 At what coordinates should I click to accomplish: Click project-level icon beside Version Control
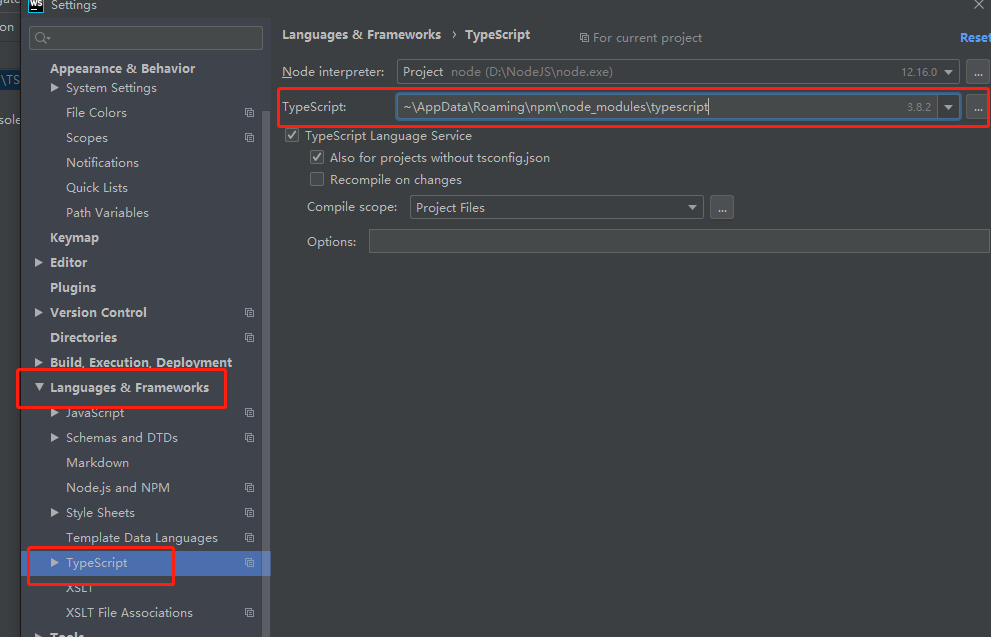click(250, 313)
